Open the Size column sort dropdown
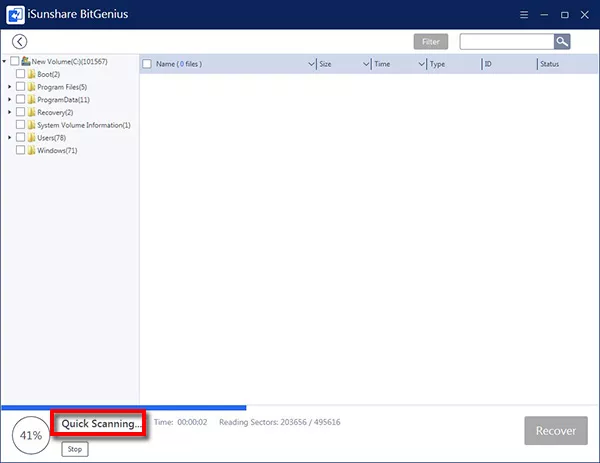 point(366,64)
